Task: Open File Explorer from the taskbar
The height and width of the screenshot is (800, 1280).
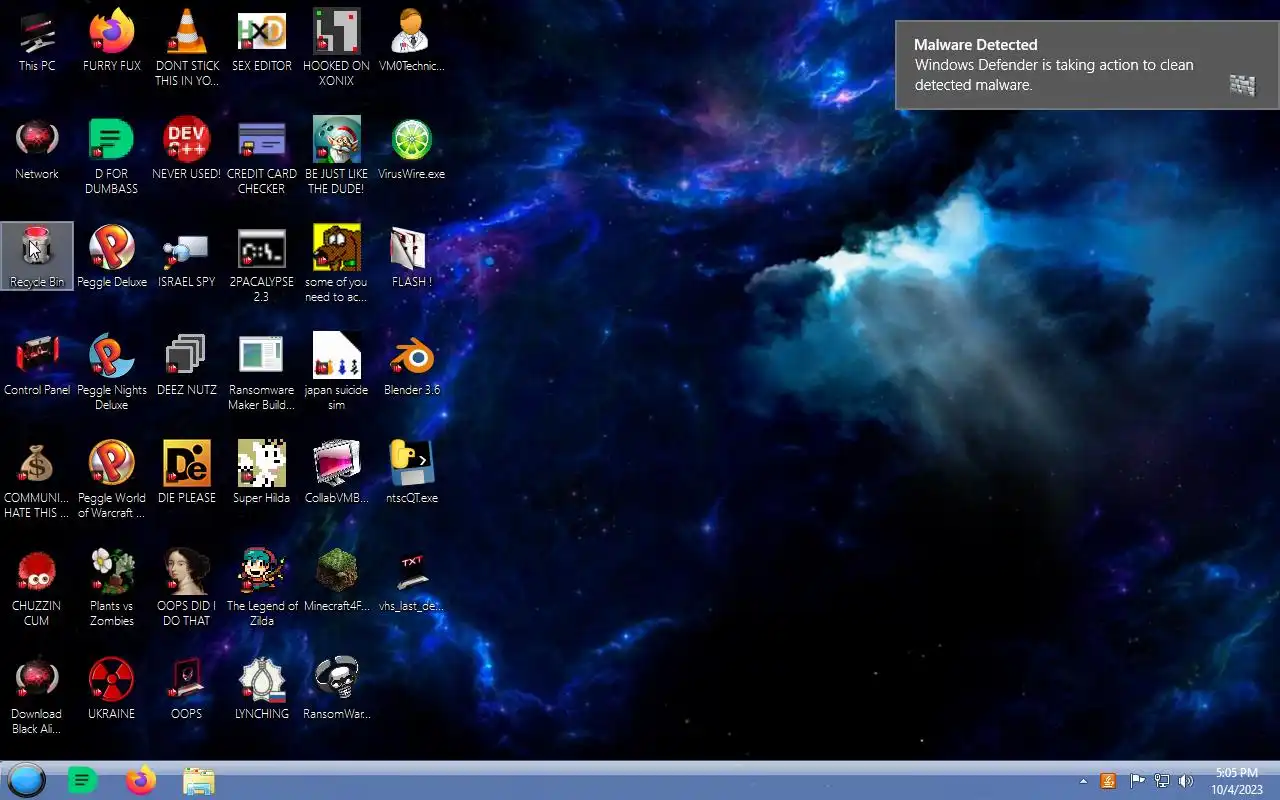Action: pos(199,780)
